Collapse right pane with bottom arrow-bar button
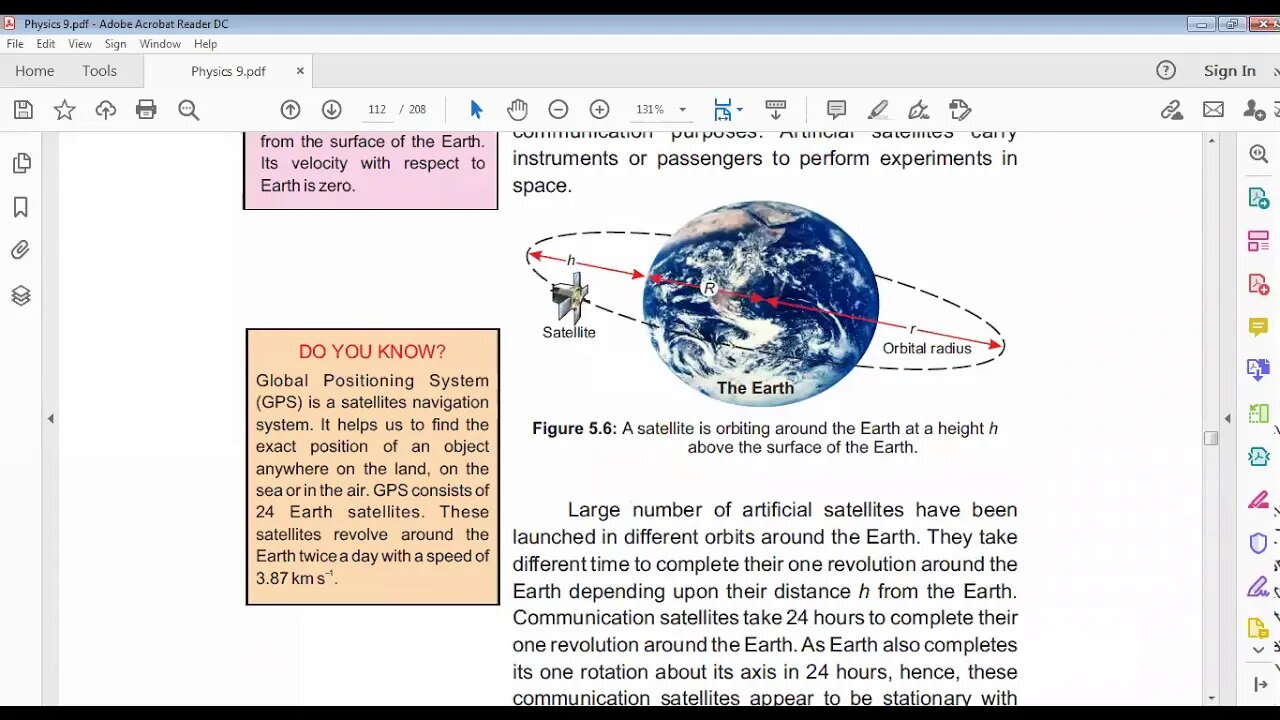 click(x=1259, y=685)
